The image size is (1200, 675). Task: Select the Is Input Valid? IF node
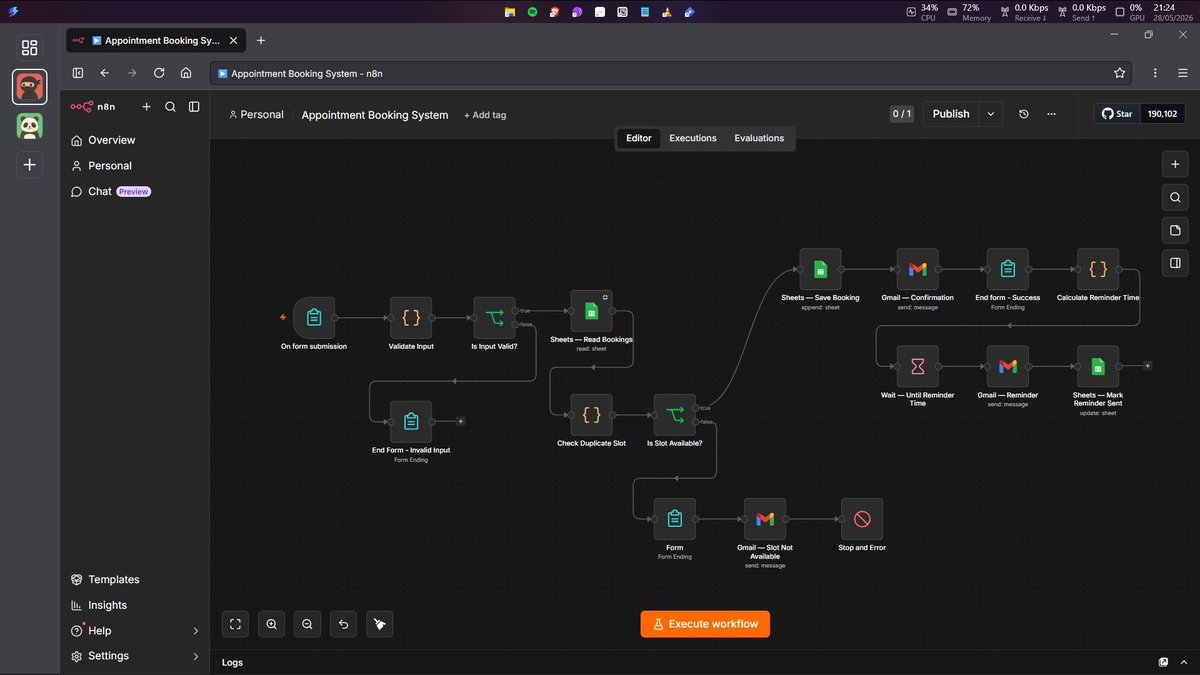point(494,318)
